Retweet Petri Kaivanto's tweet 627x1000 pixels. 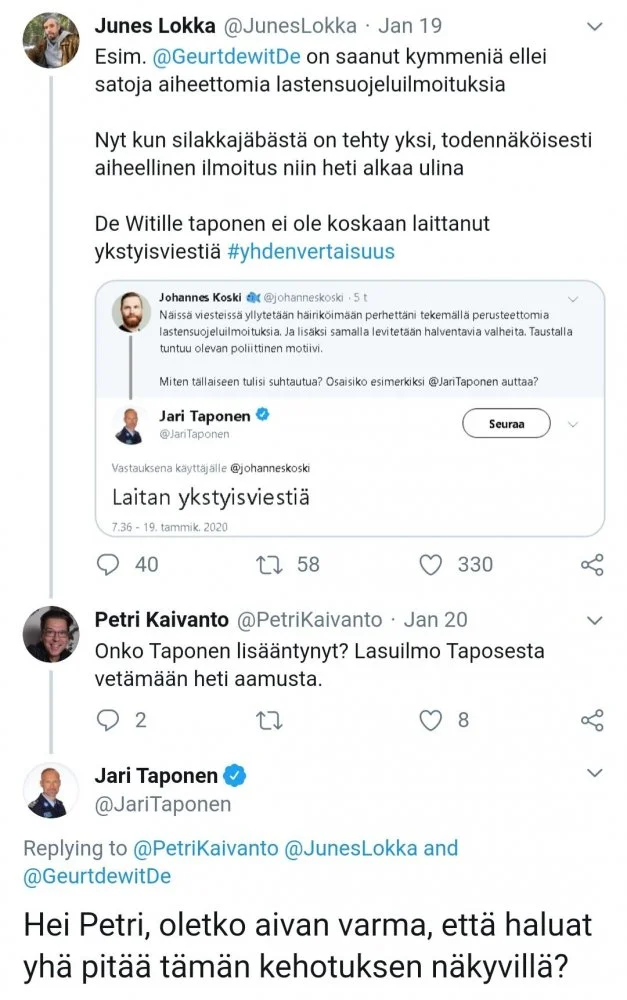(269, 720)
